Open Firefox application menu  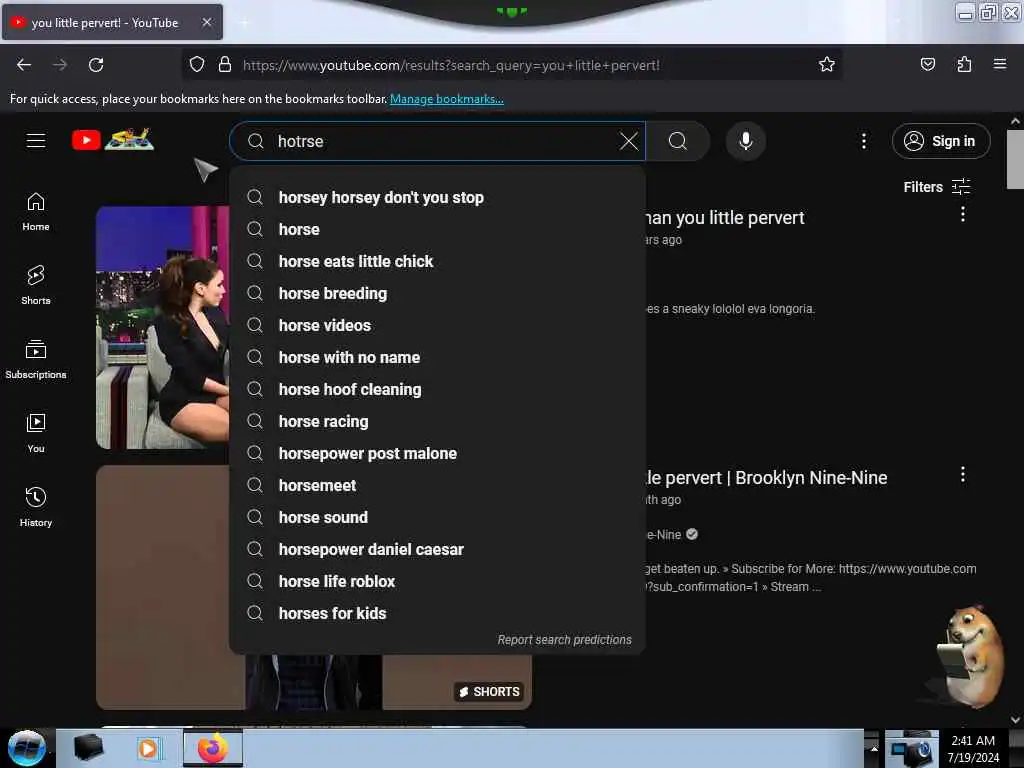point(1000,64)
